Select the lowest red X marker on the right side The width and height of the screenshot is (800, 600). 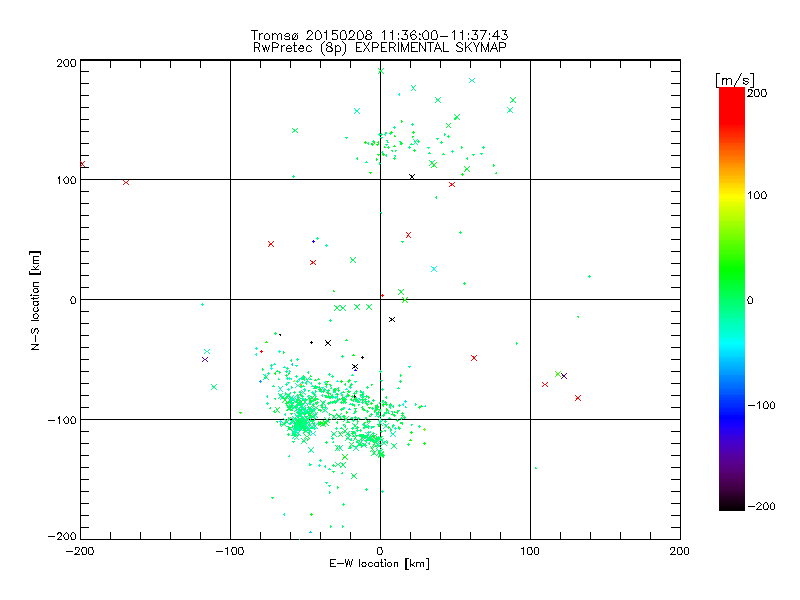(x=578, y=398)
